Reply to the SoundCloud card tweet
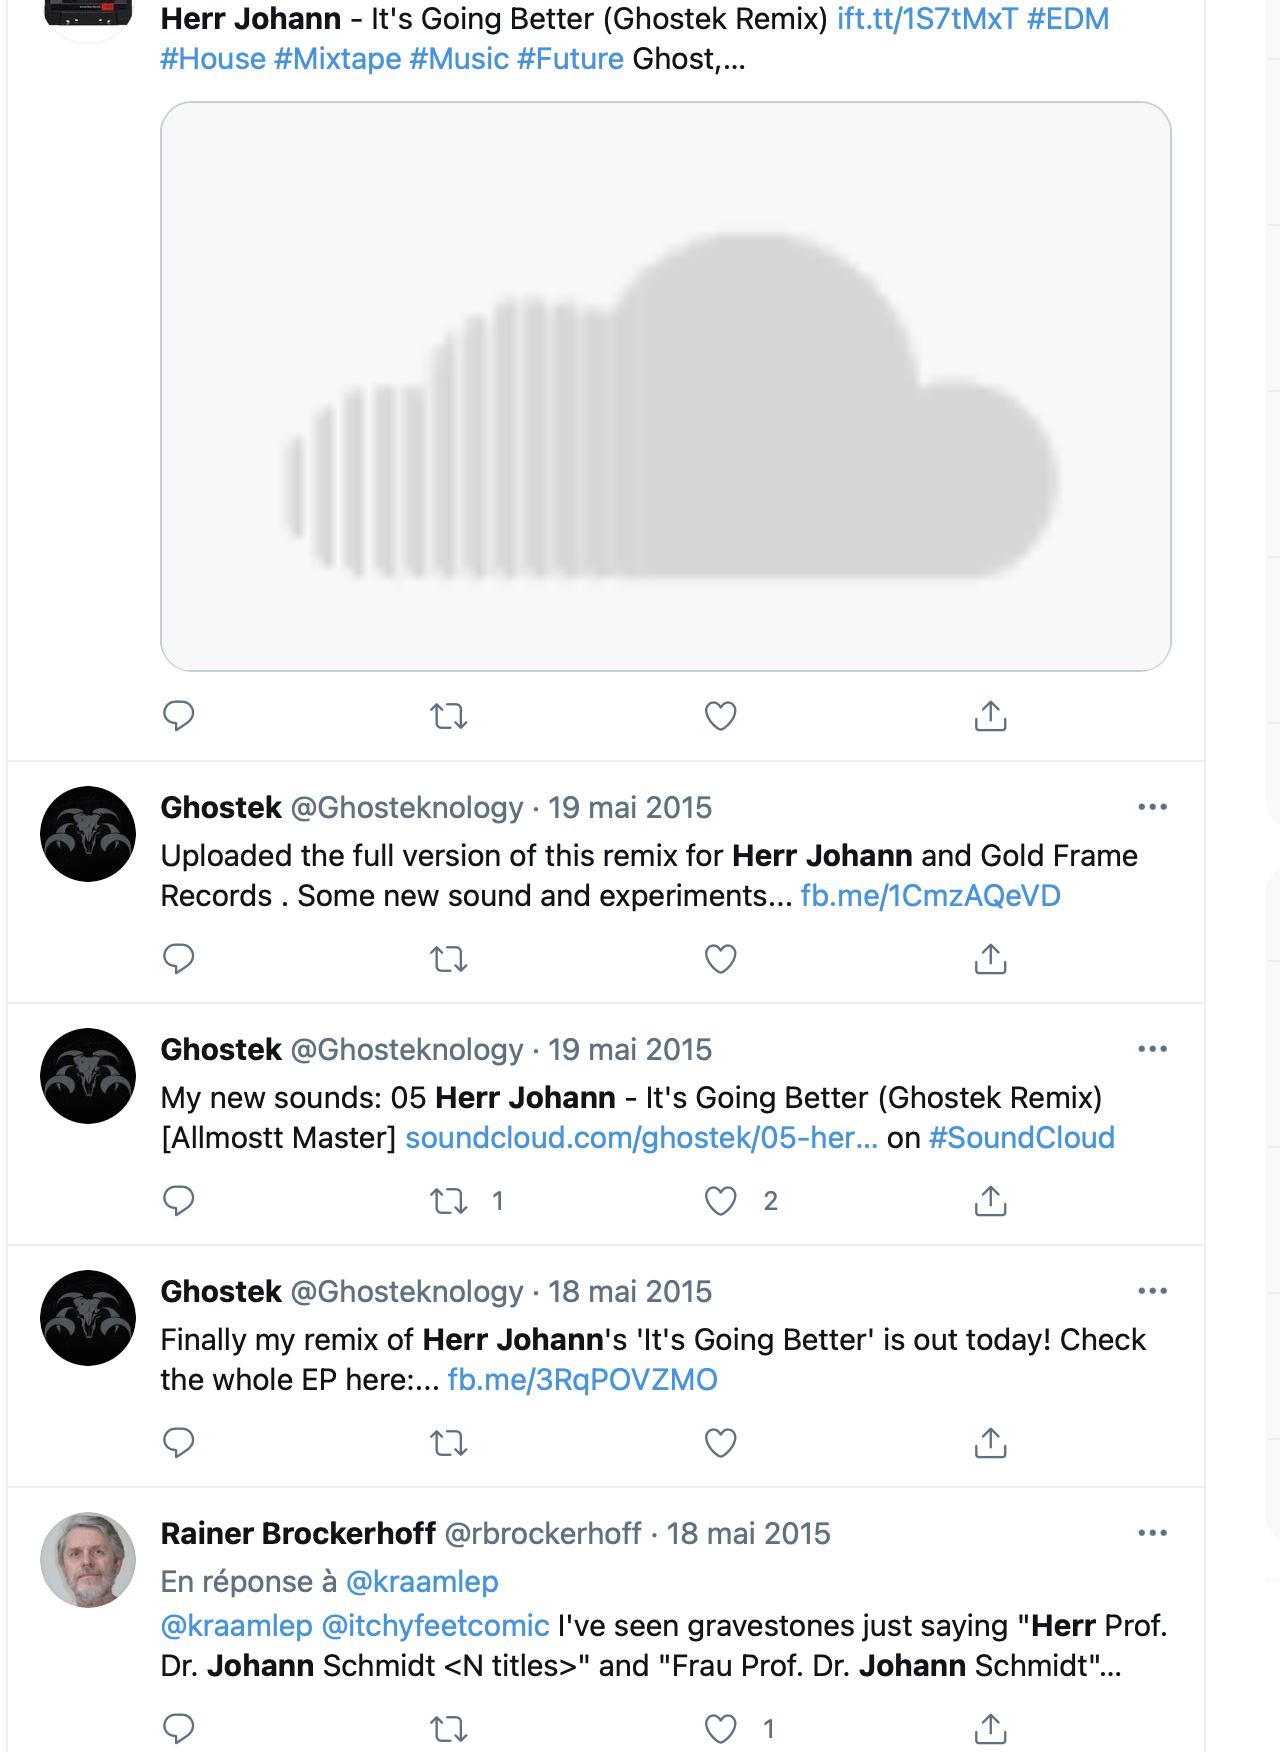This screenshot has width=1280, height=1752. tap(179, 716)
